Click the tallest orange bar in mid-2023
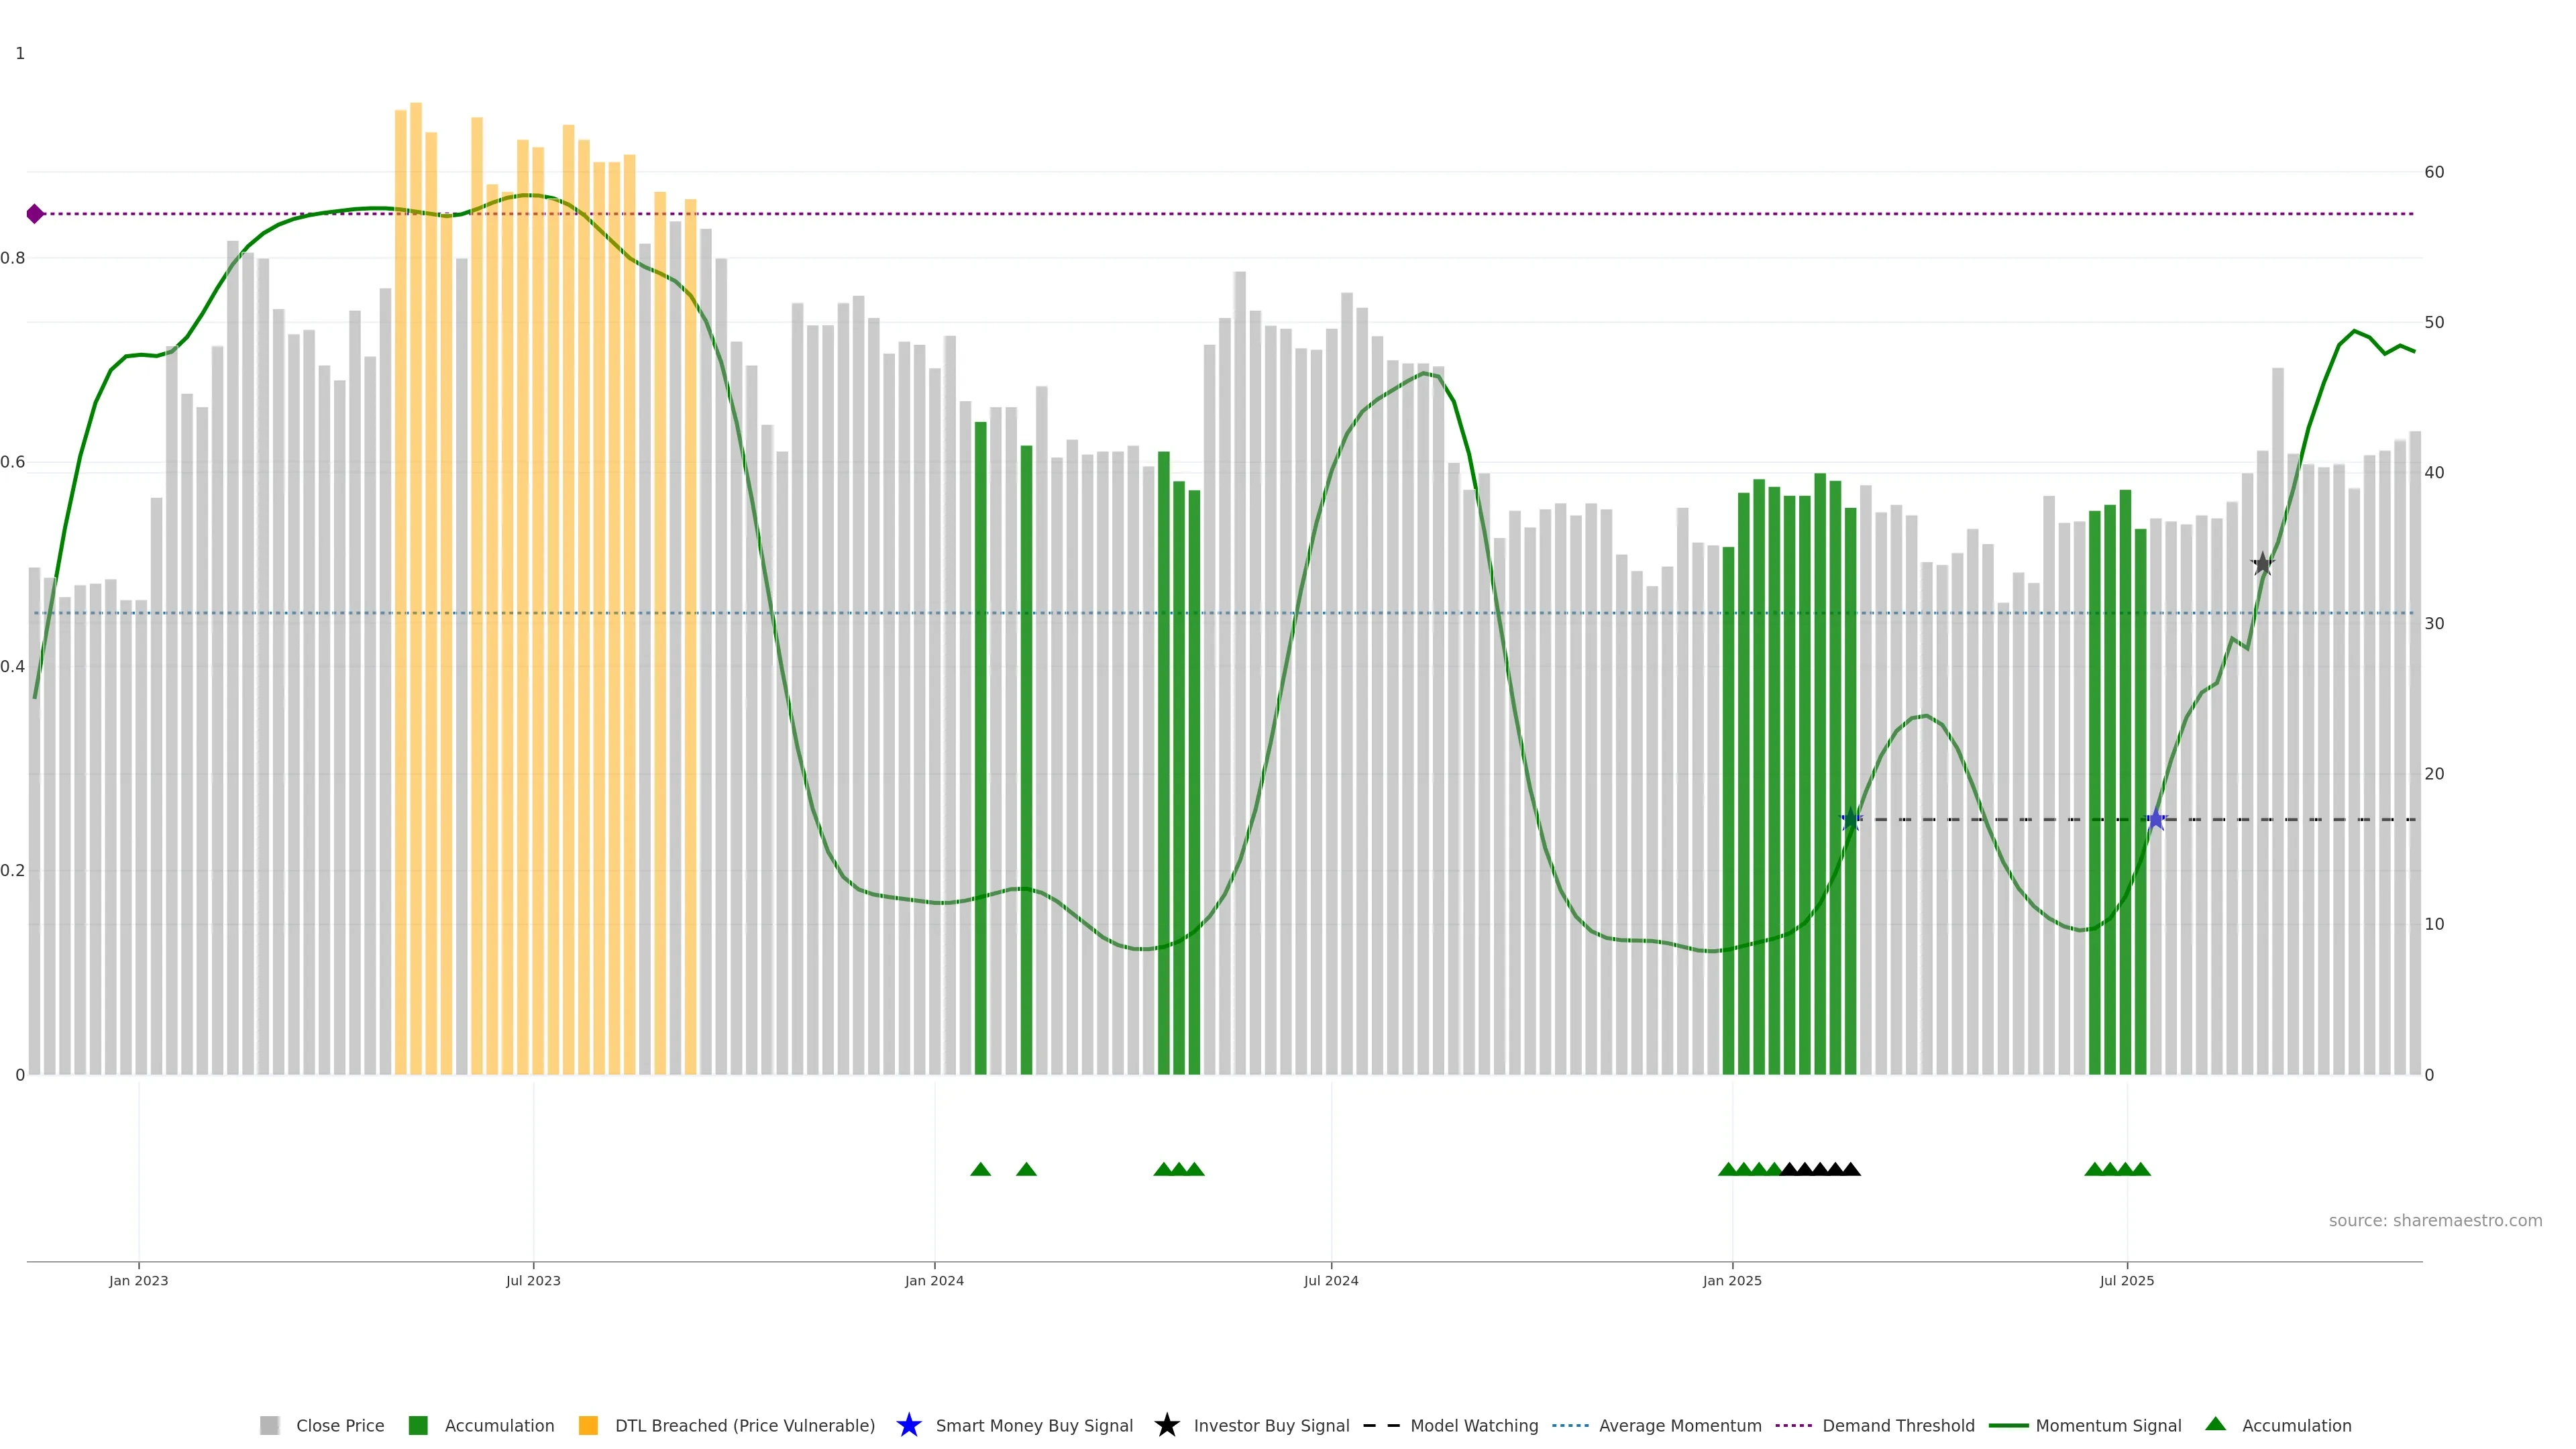This screenshot has height=1449, width=2576. point(416,500)
